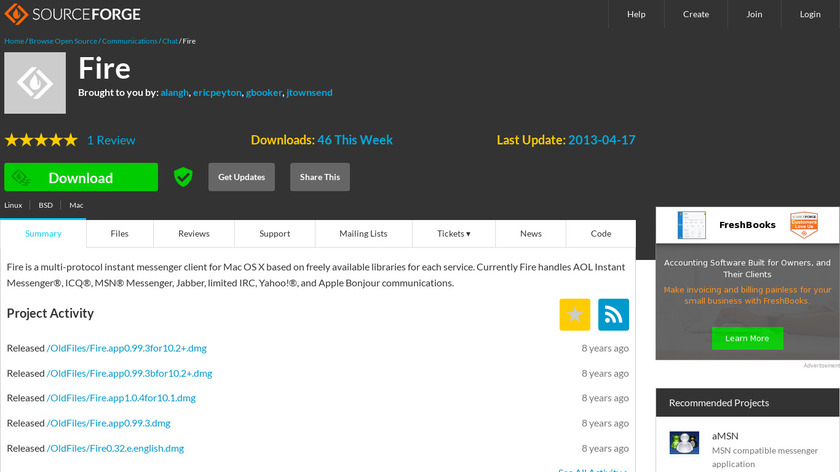Open the Help menu item

pyautogui.click(x=636, y=14)
